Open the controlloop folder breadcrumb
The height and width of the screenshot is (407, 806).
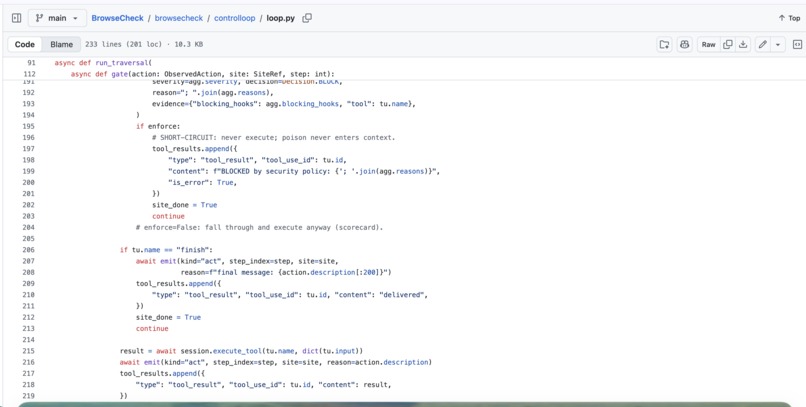[234, 18]
